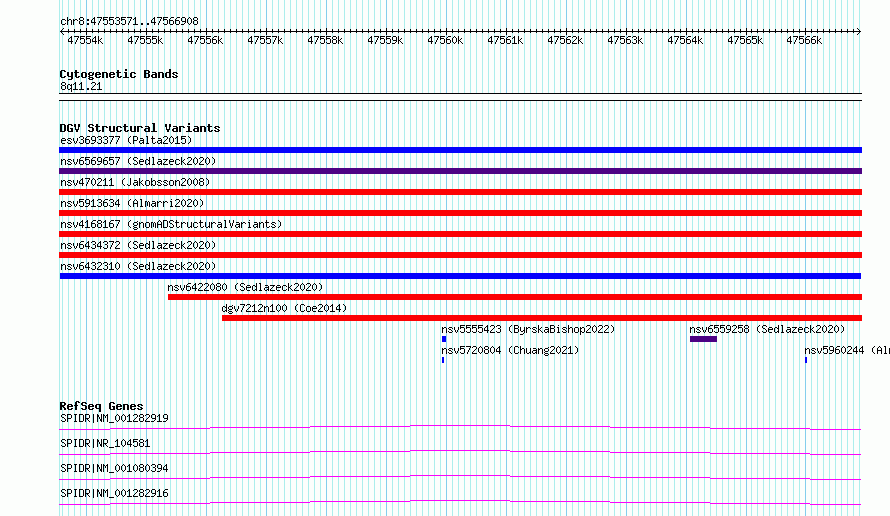Open the nsv6559258 (Sedlazeck2020) label
This screenshot has height=516, width=890.
point(767,329)
